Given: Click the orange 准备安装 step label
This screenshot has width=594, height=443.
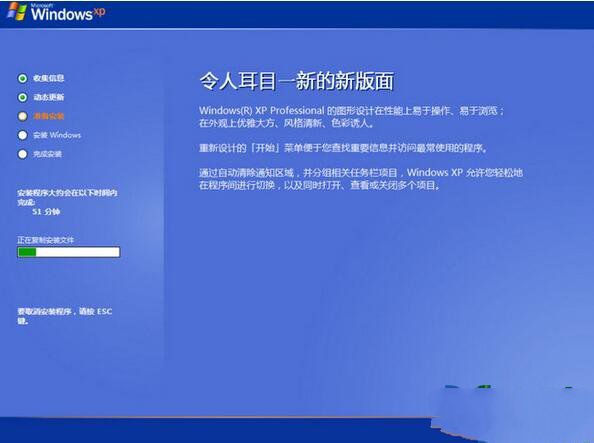Looking at the screenshot, I should click(x=48, y=116).
